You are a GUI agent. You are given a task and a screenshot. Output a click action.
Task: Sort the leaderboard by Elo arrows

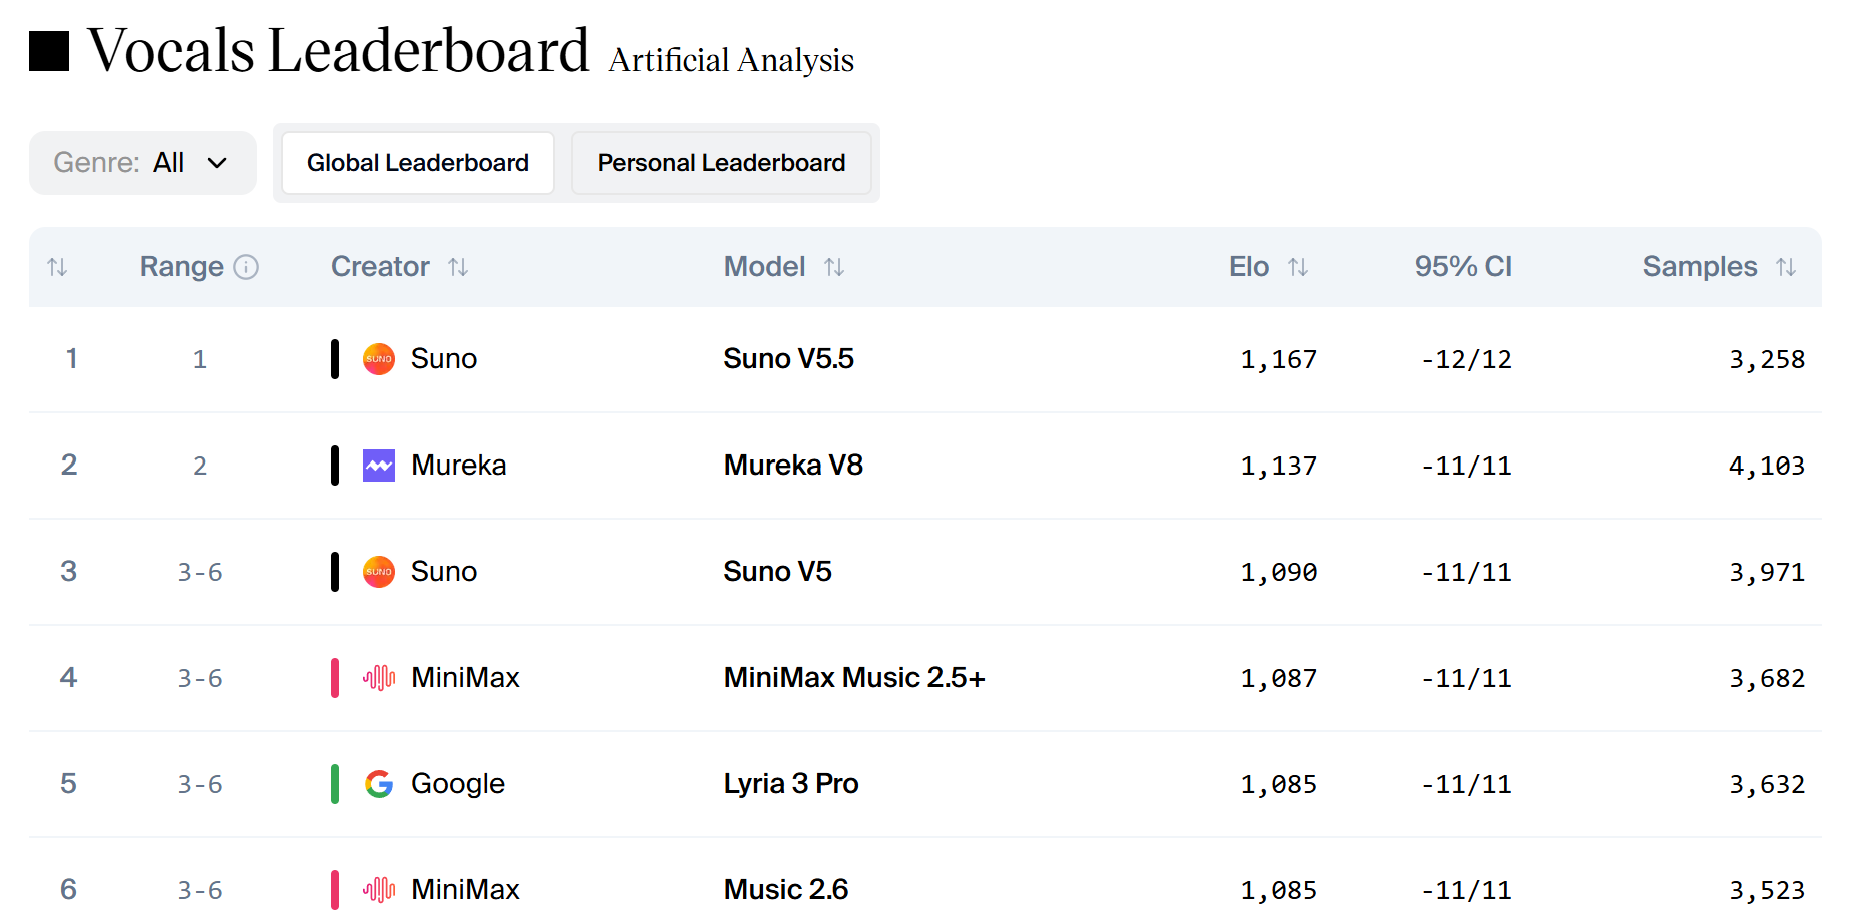pos(1298,267)
